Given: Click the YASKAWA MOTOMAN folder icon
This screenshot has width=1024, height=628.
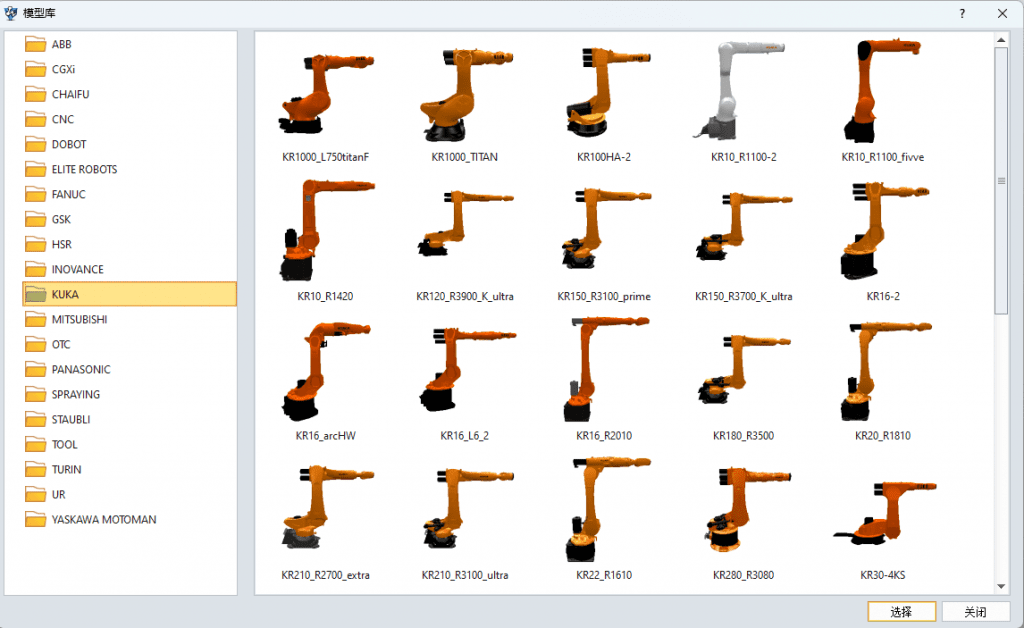Looking at the screenshot, I should pos(36,519).
